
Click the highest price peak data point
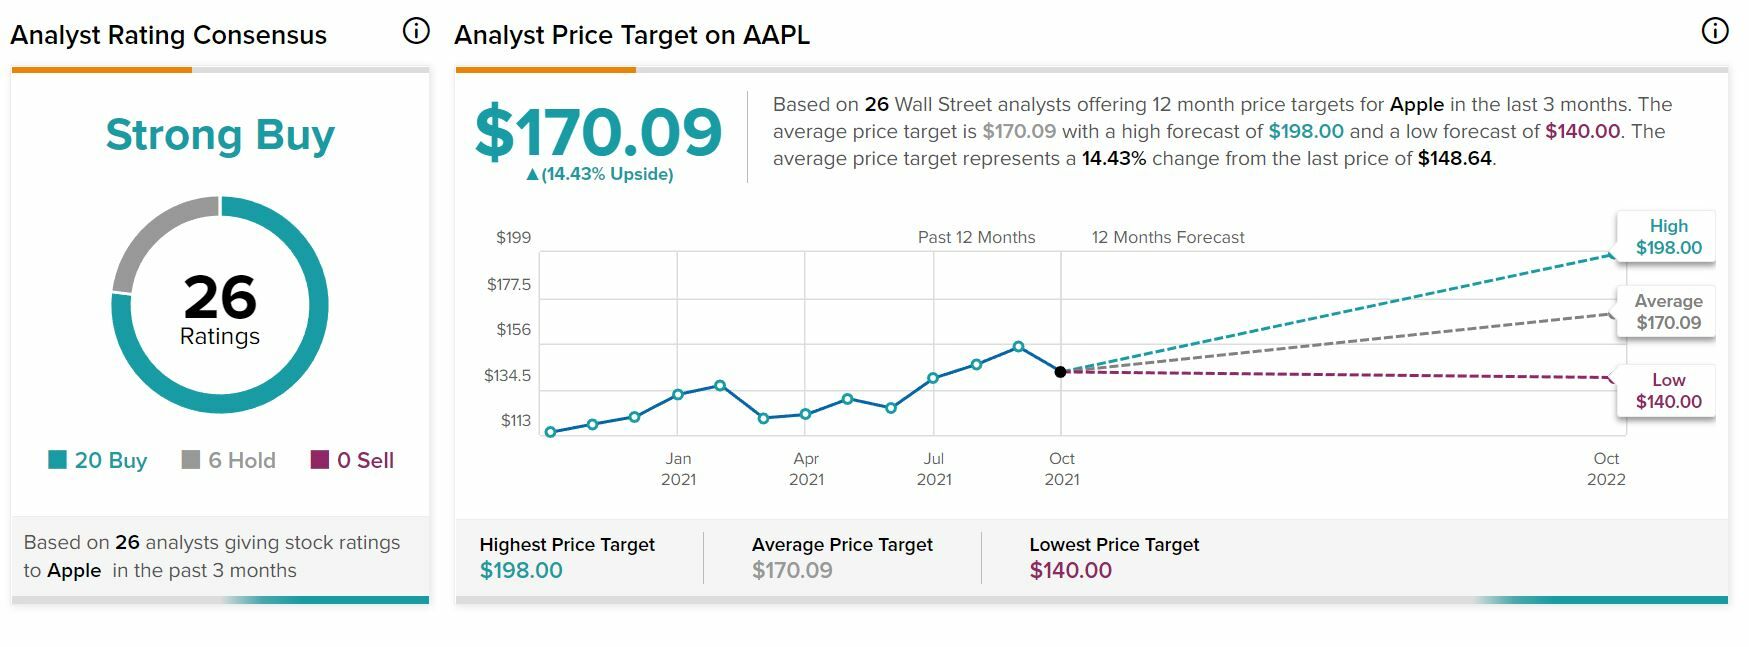click(1018, 347)
